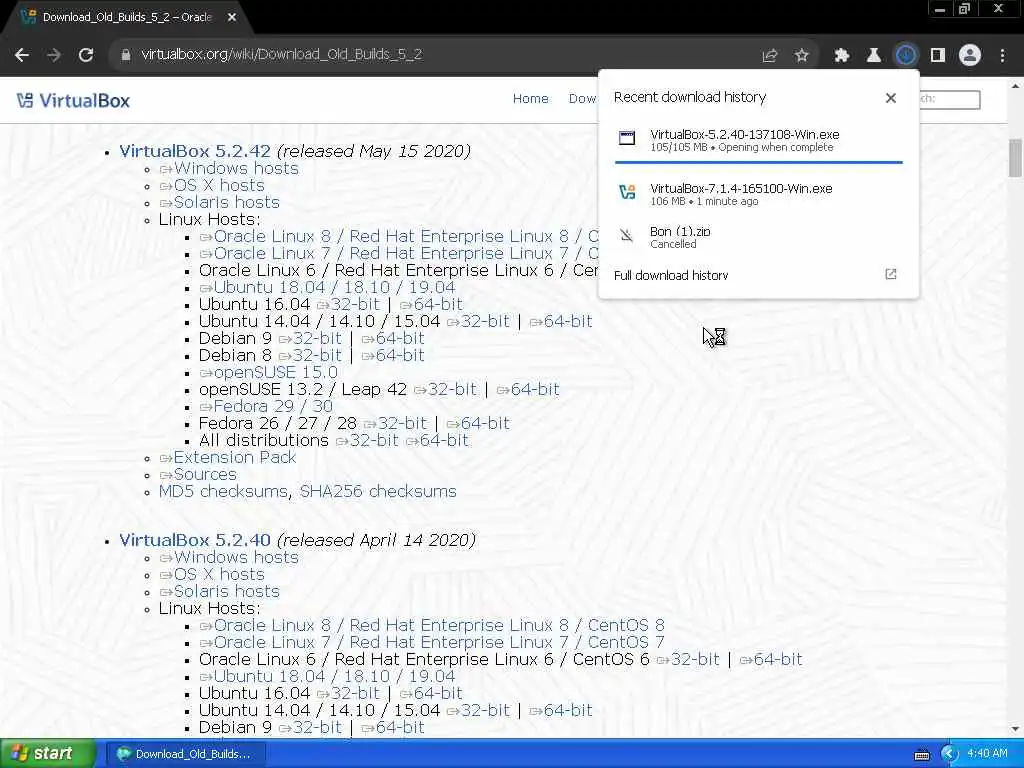The height and width of the screenshot is (768, 1024).
Task: Click the scrollbar up arrow
Action: point(1015,86)
